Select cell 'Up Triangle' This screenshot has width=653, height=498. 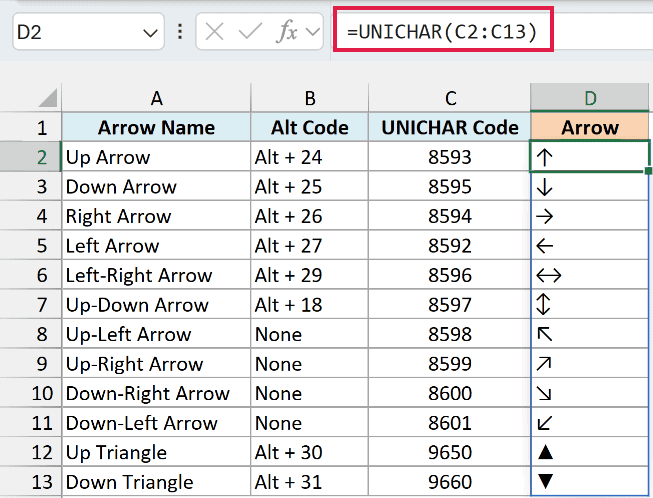coord(156,452)
